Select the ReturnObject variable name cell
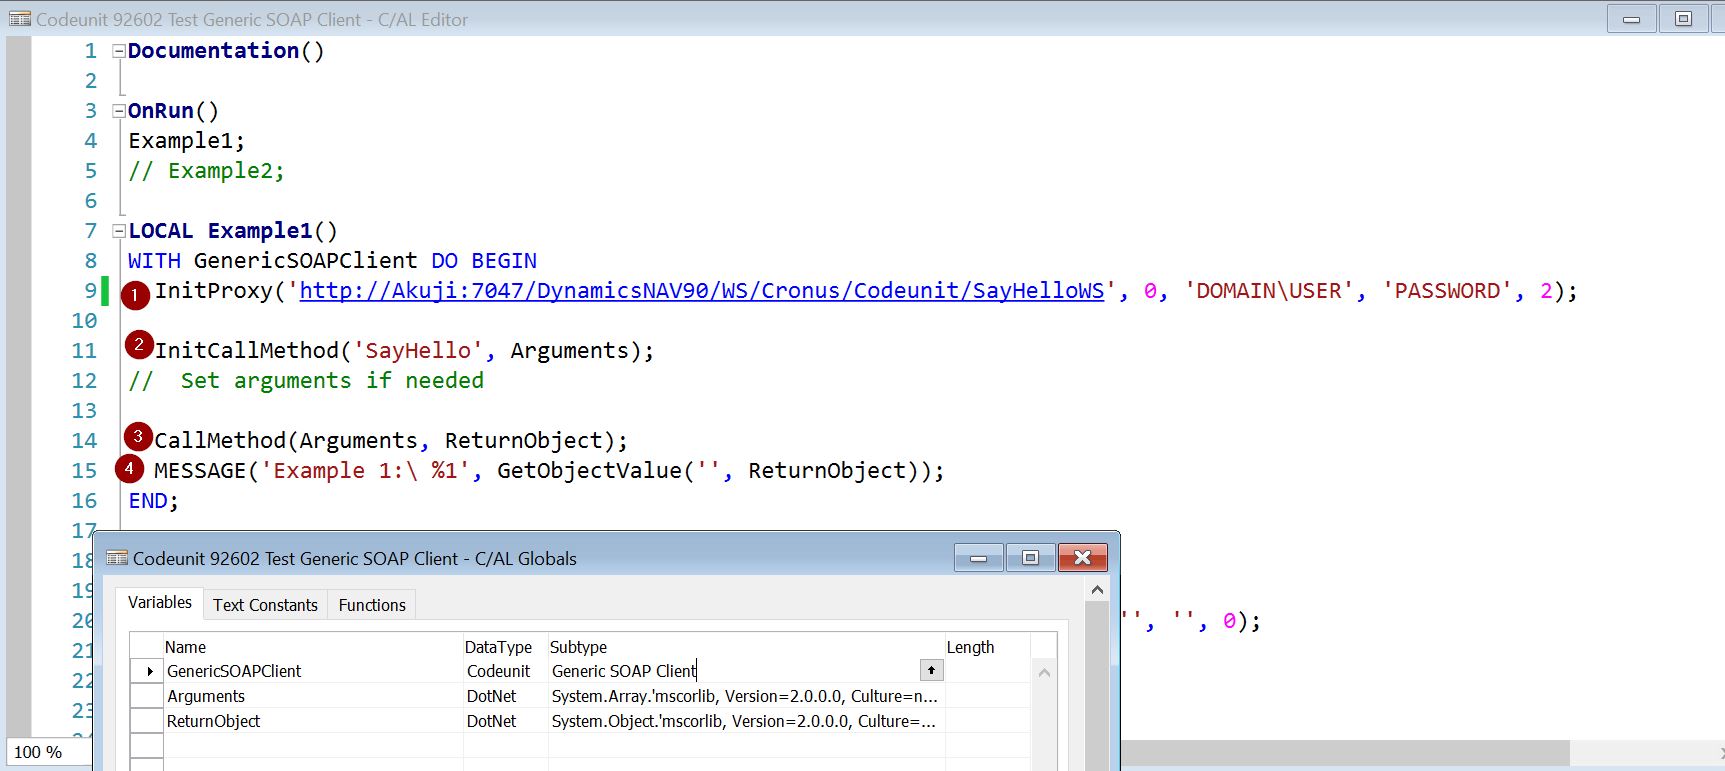1725x771 pixels. 313,721
